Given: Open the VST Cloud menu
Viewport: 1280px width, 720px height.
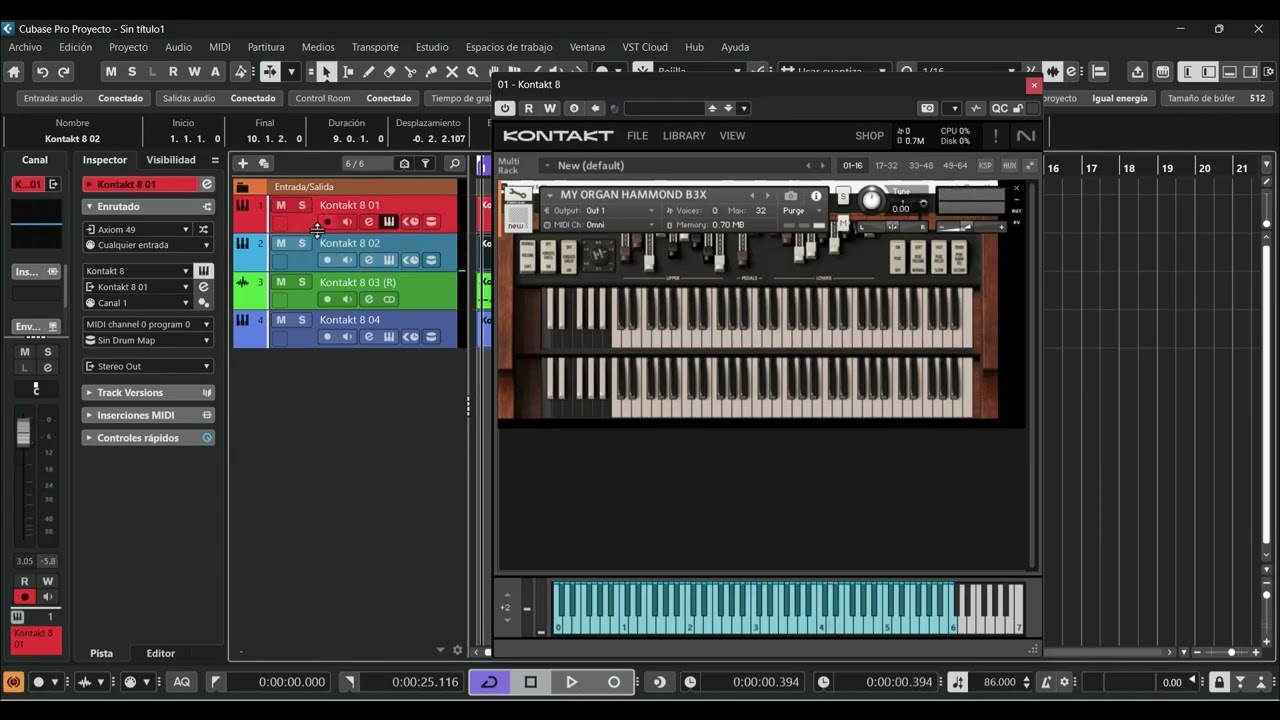Looking at the screenshot, I should (645, 47).
